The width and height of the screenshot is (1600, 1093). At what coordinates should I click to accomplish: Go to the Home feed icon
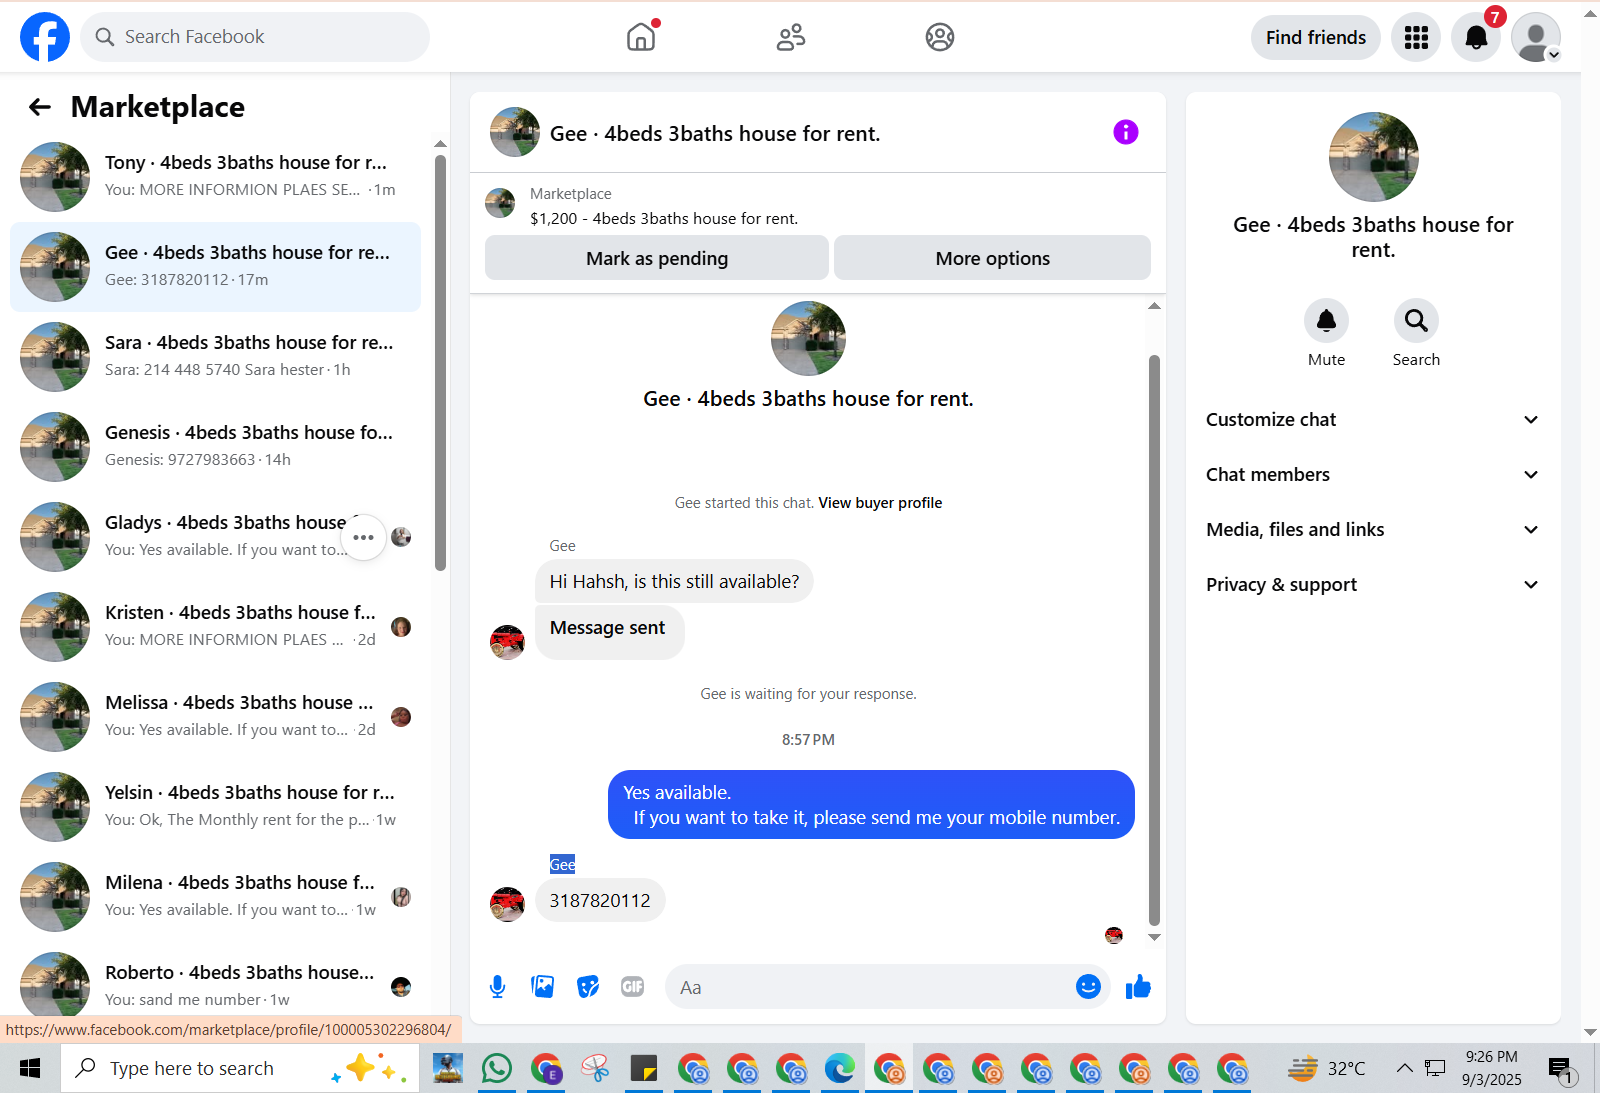(641, 37)
